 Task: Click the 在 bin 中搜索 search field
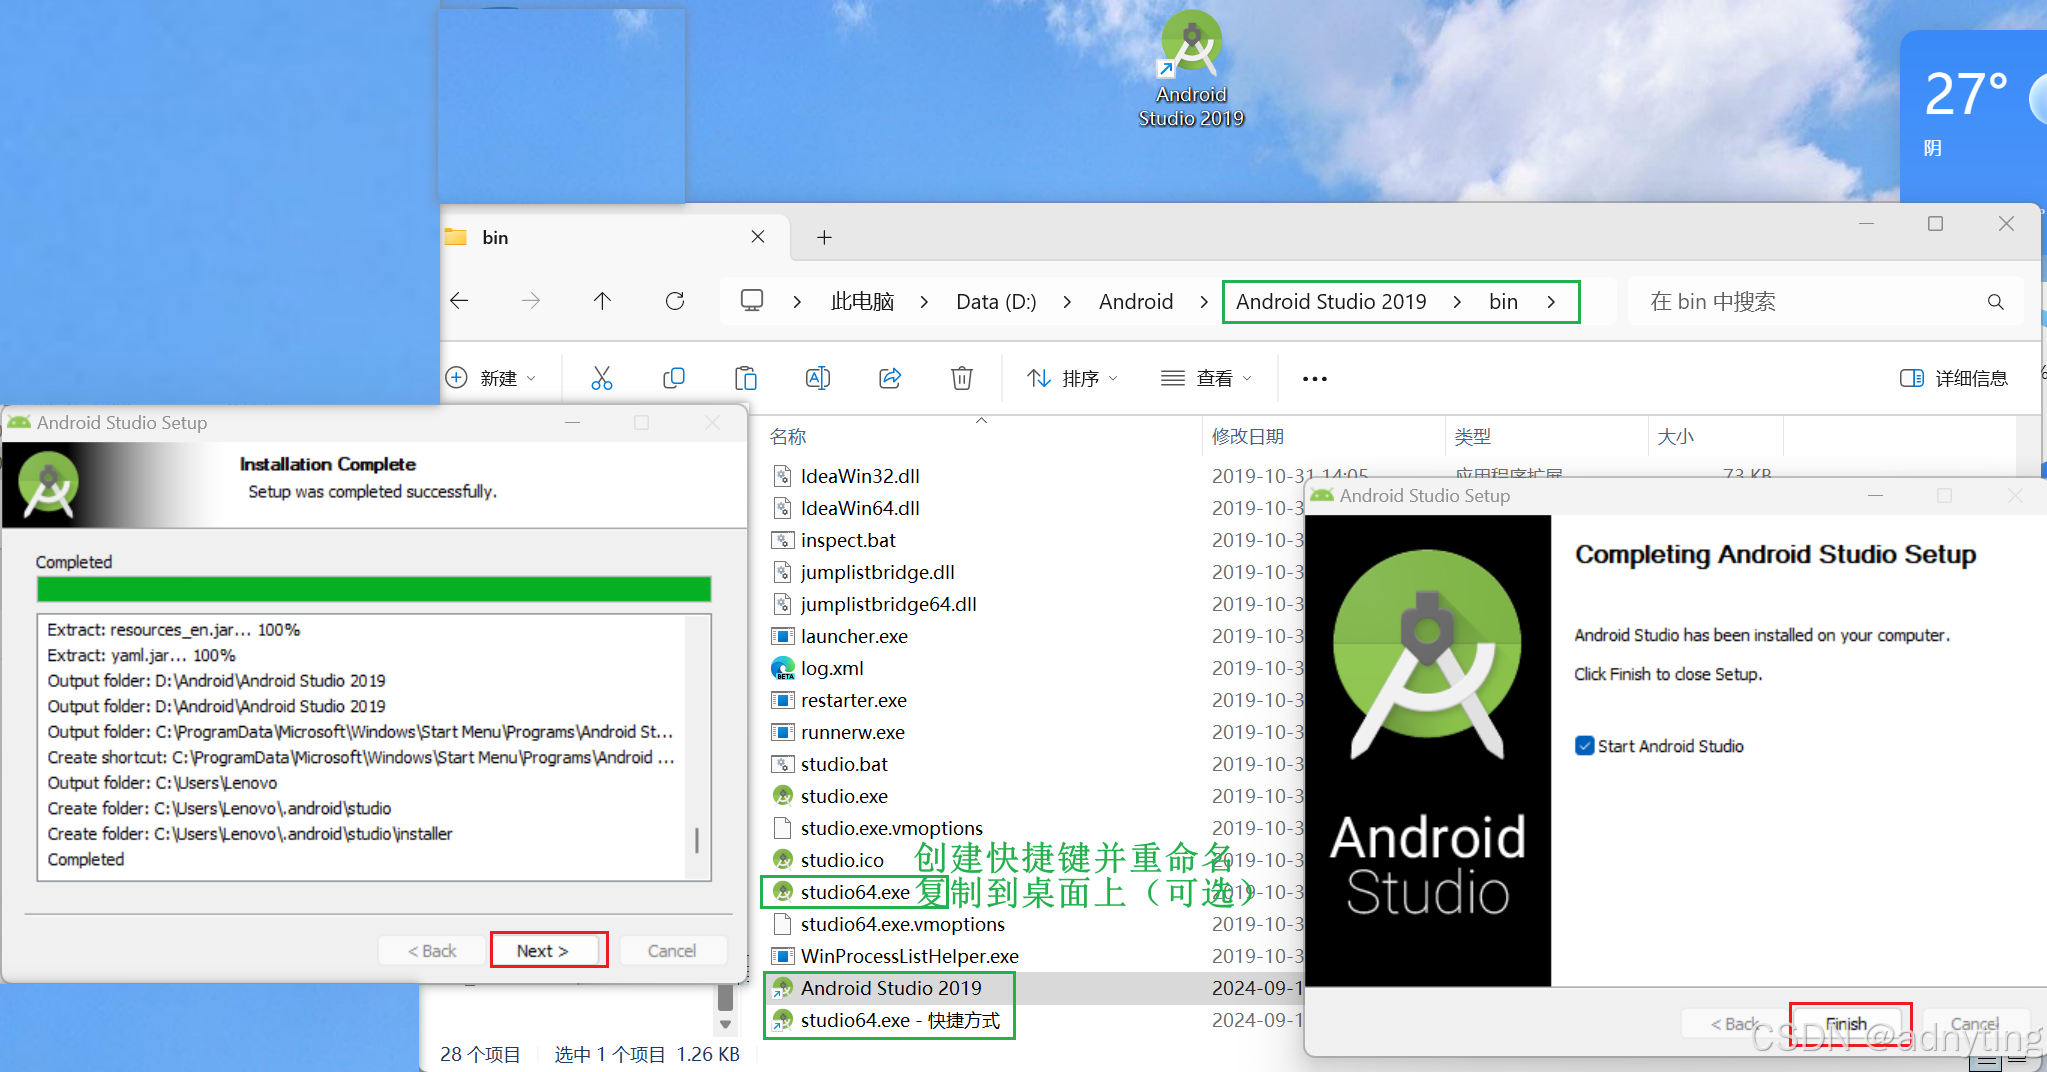[x=1826, y=302]
